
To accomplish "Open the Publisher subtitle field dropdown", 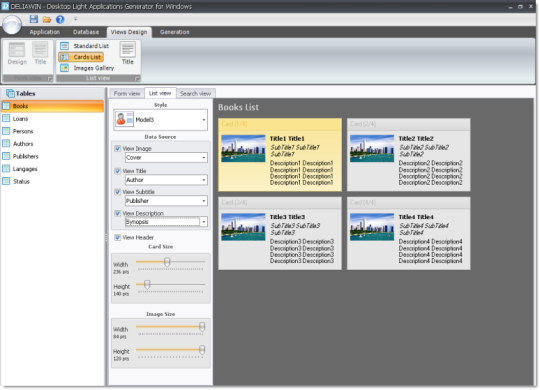I will [x=166, y=201].
